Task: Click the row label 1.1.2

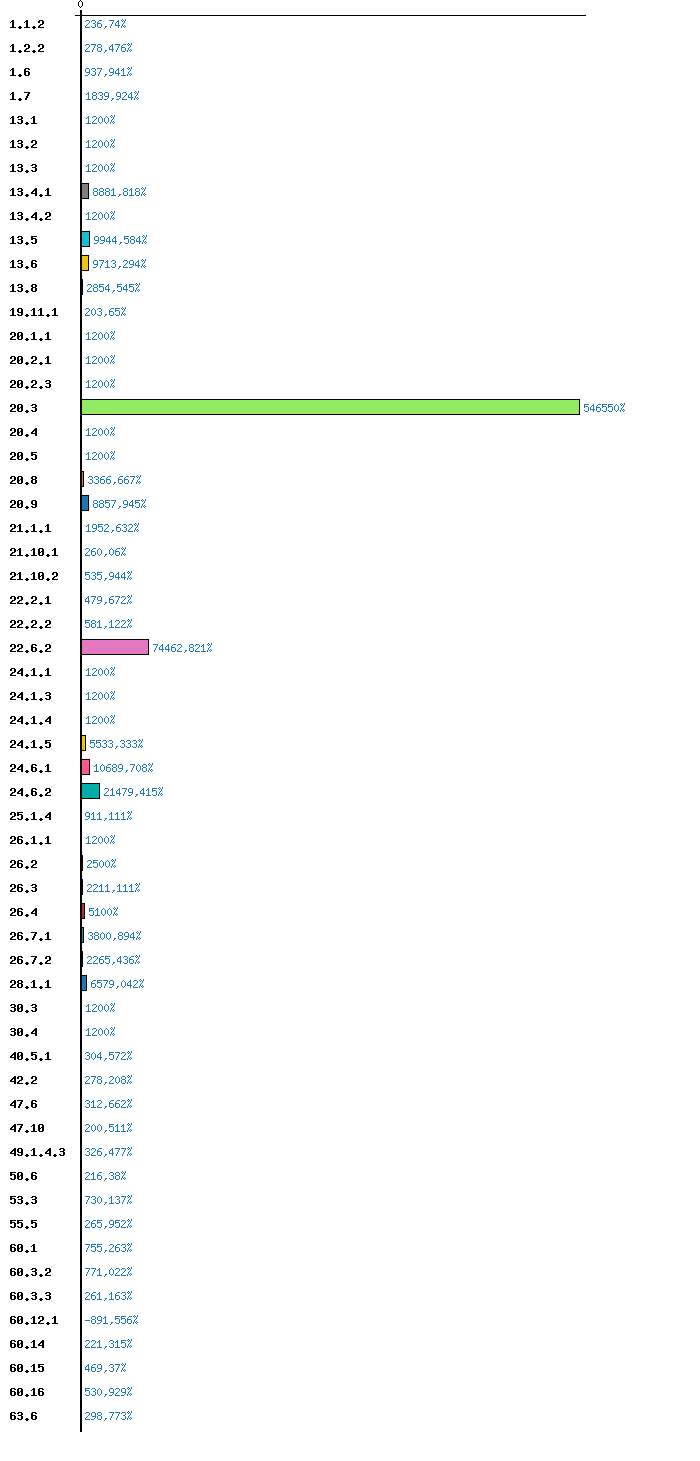Action: (x=27, y=24)
